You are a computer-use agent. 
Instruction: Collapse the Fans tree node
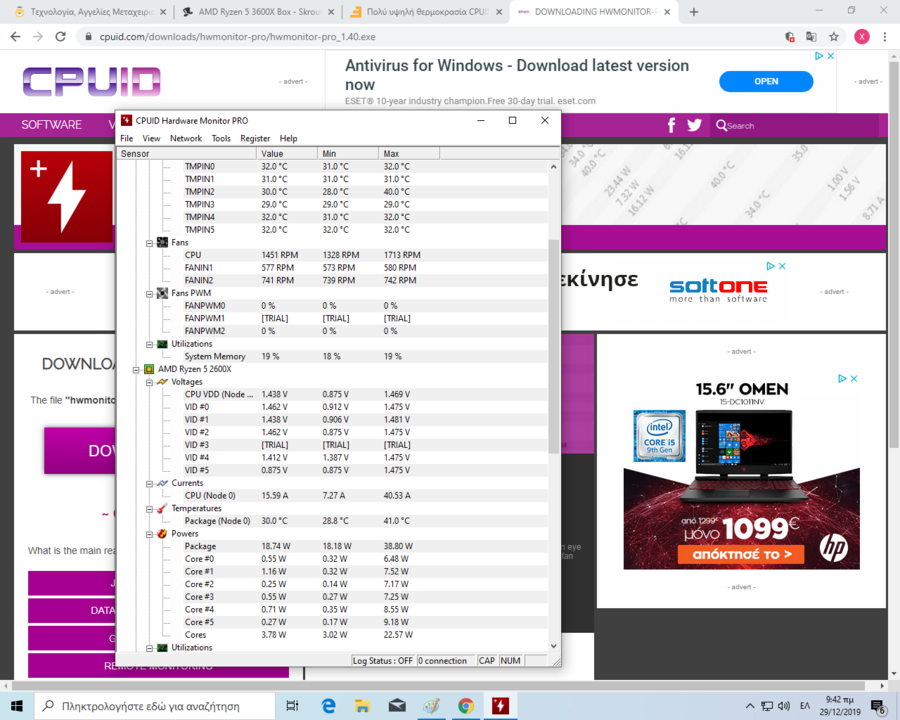[x=149, y=243]
